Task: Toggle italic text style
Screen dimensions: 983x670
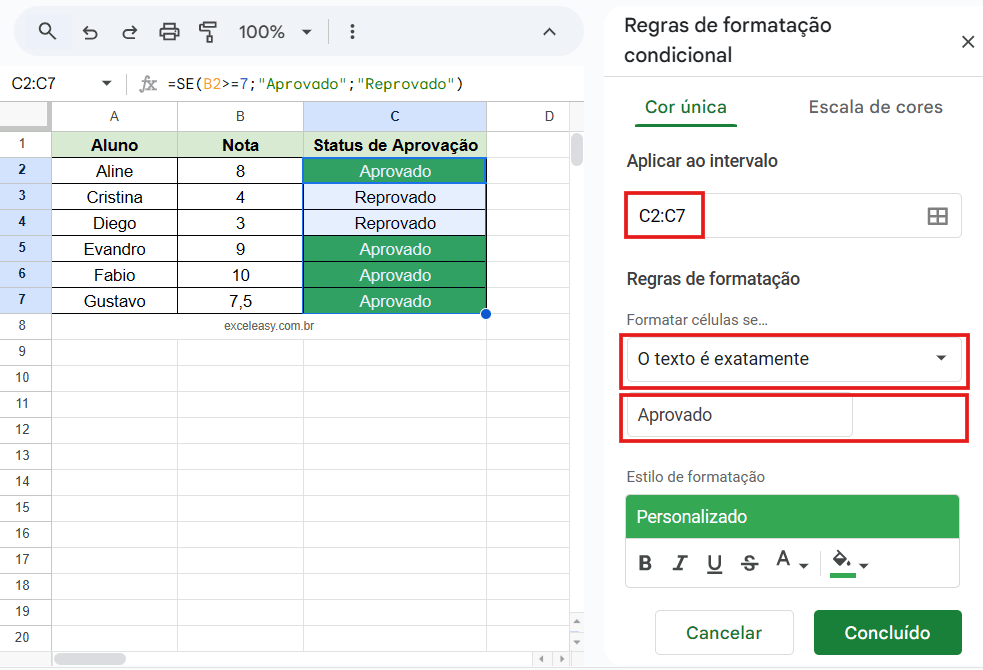Action: coord(679,563)
